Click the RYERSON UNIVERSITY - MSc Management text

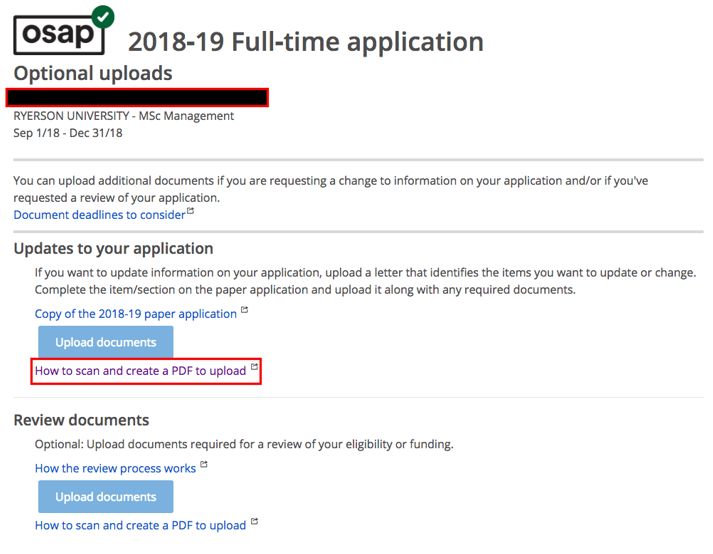tap(124, 116)
